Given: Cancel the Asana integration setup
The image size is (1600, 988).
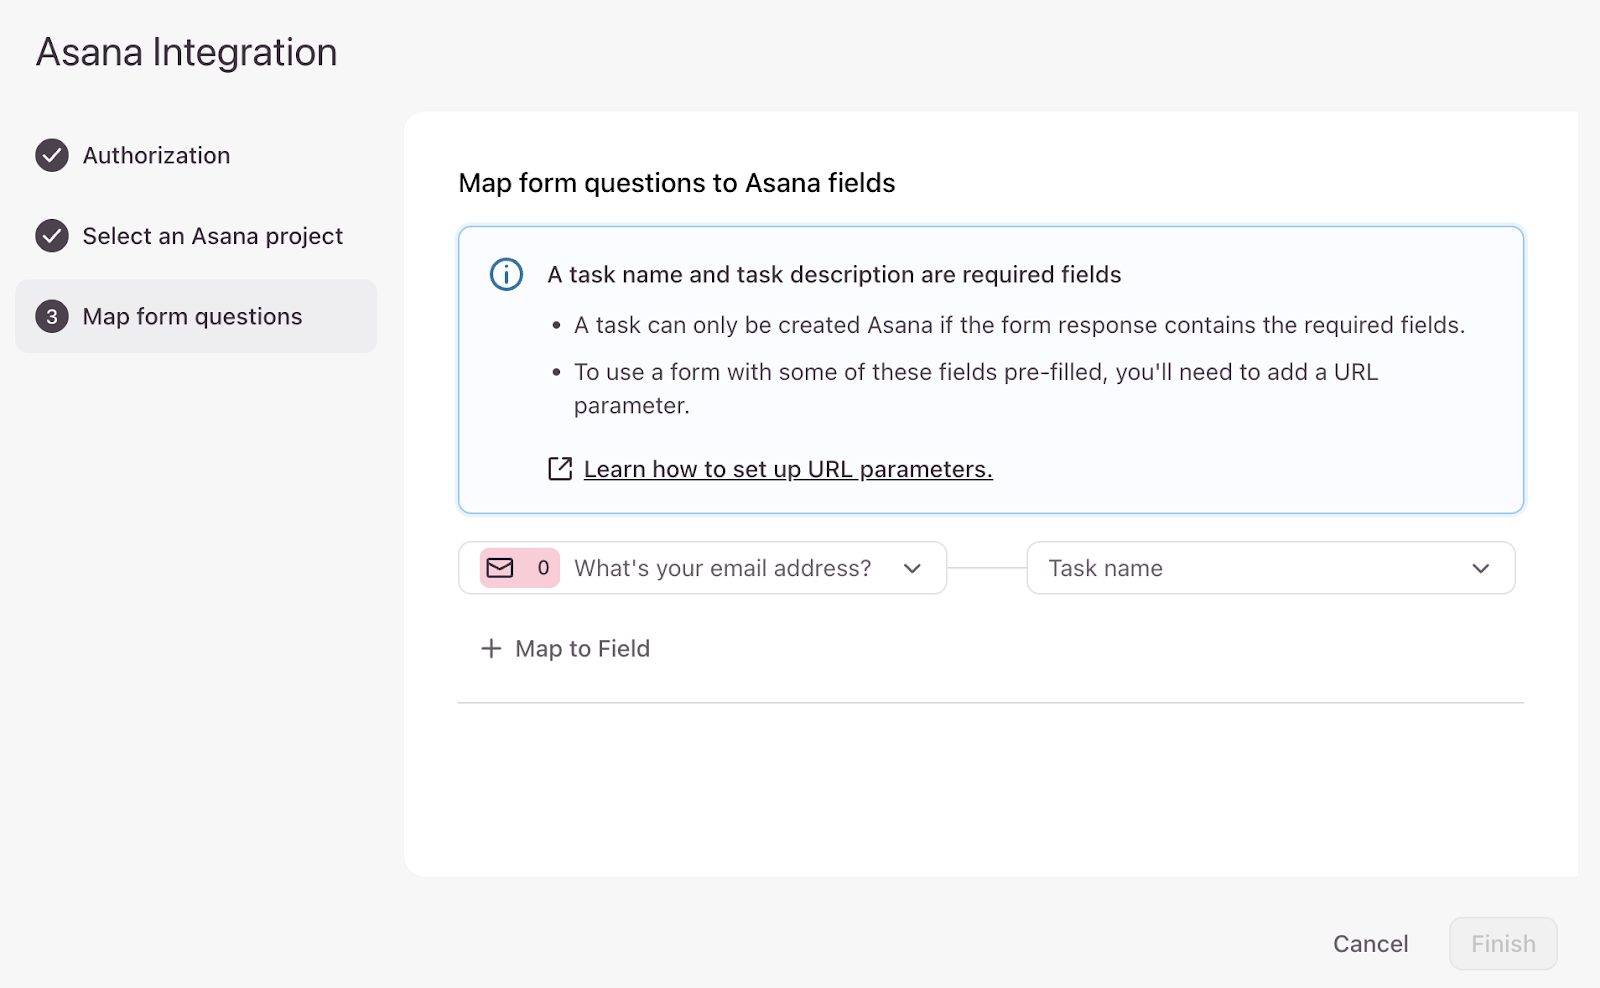Looking at the screenshot, I should [1370, 943].
